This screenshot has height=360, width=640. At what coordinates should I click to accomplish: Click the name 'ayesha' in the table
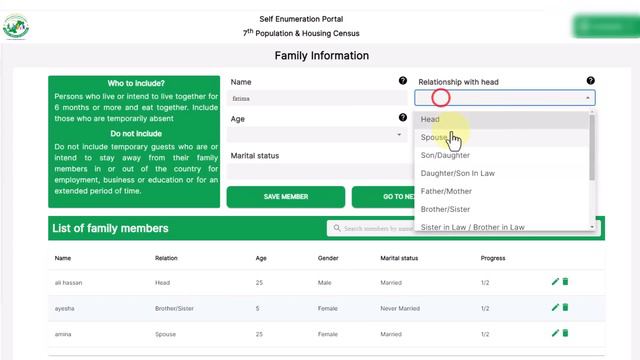pos(64,309)
